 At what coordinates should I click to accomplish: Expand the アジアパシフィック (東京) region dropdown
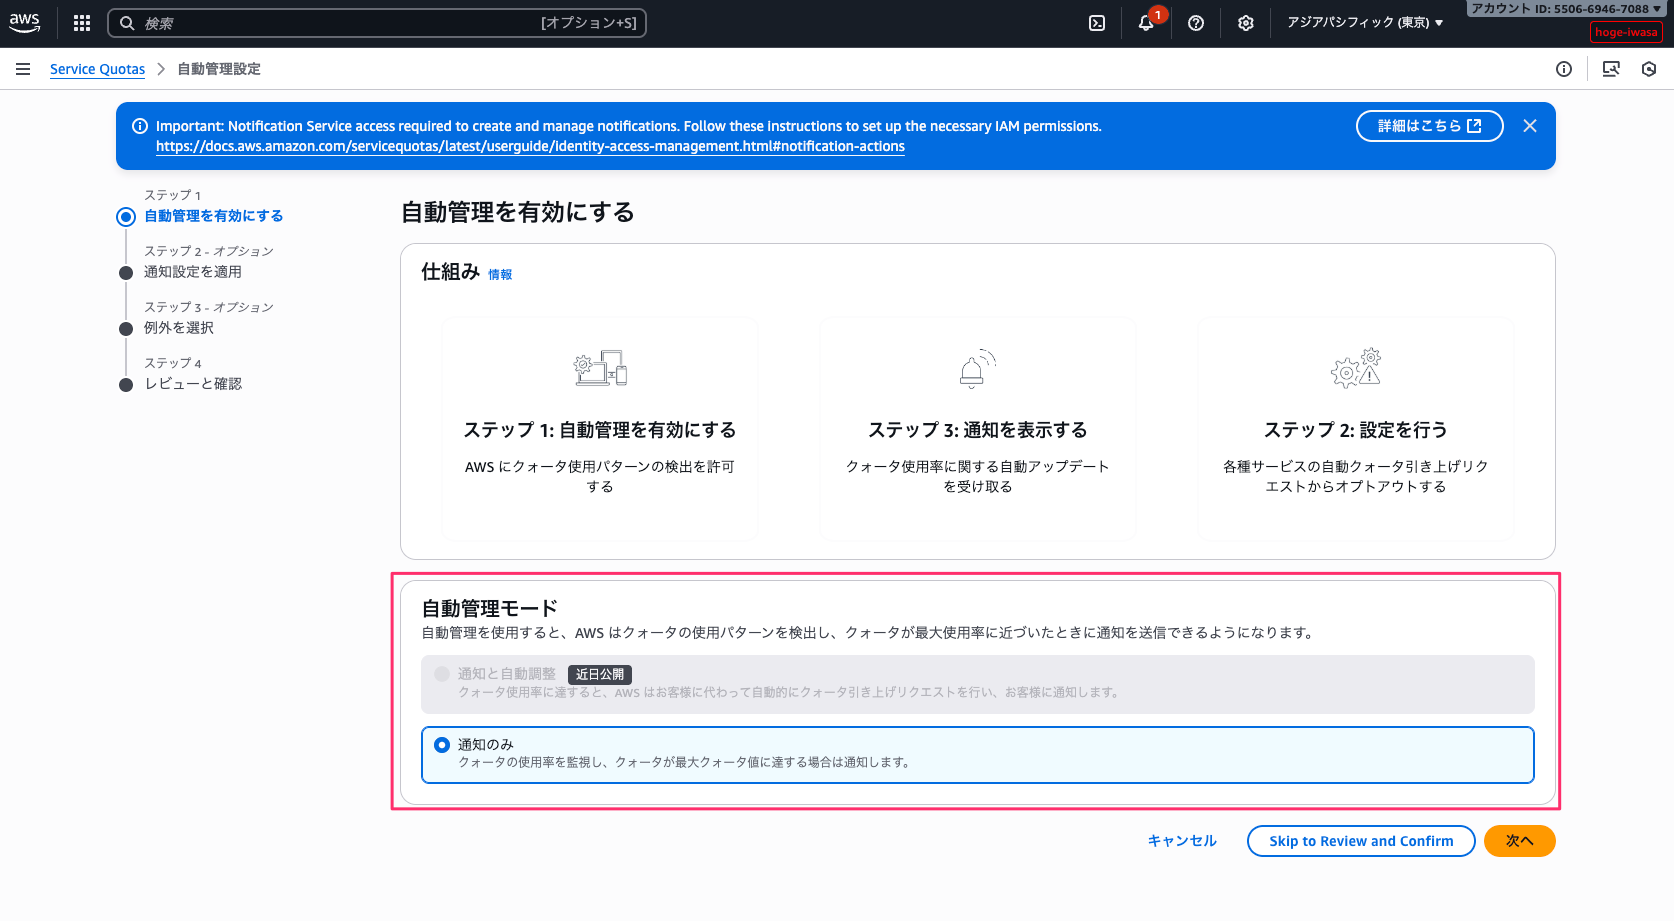pos(1364,23)
